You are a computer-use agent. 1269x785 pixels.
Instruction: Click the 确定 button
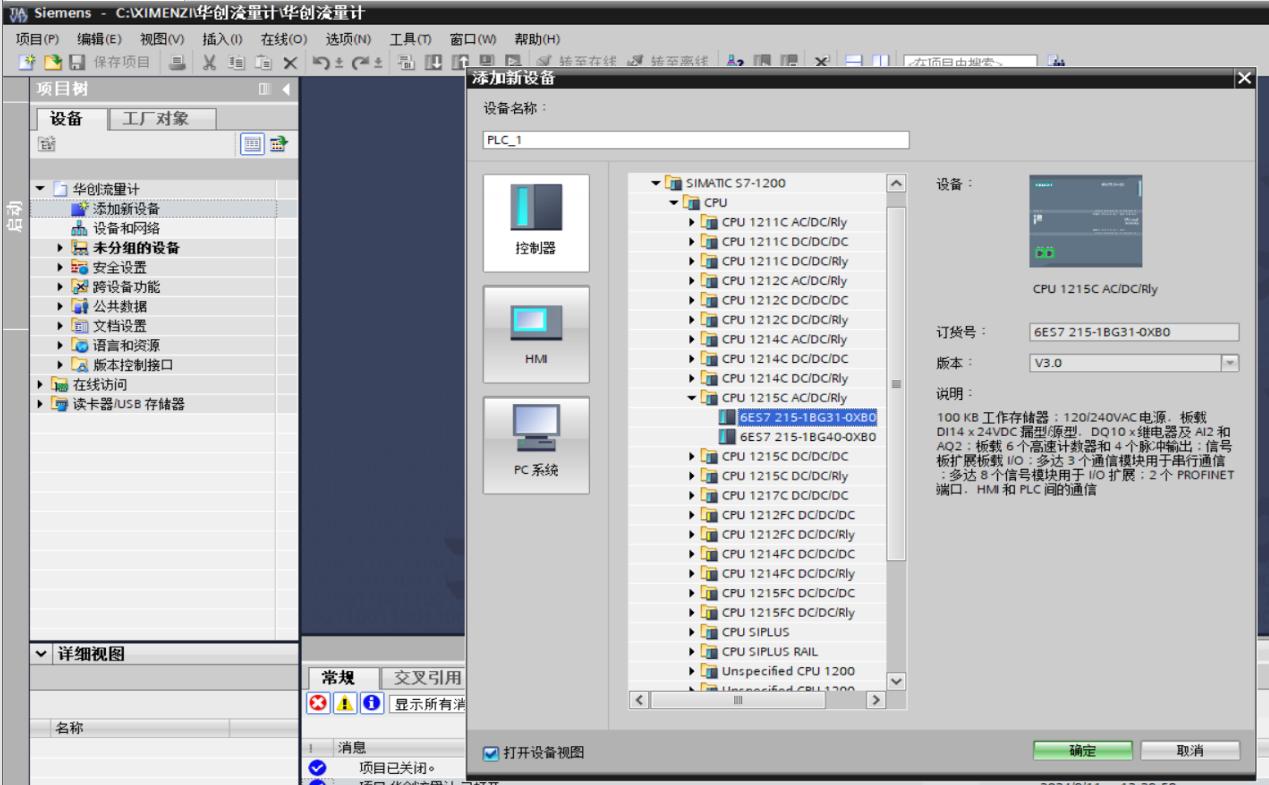click(x=1083, y=751)
